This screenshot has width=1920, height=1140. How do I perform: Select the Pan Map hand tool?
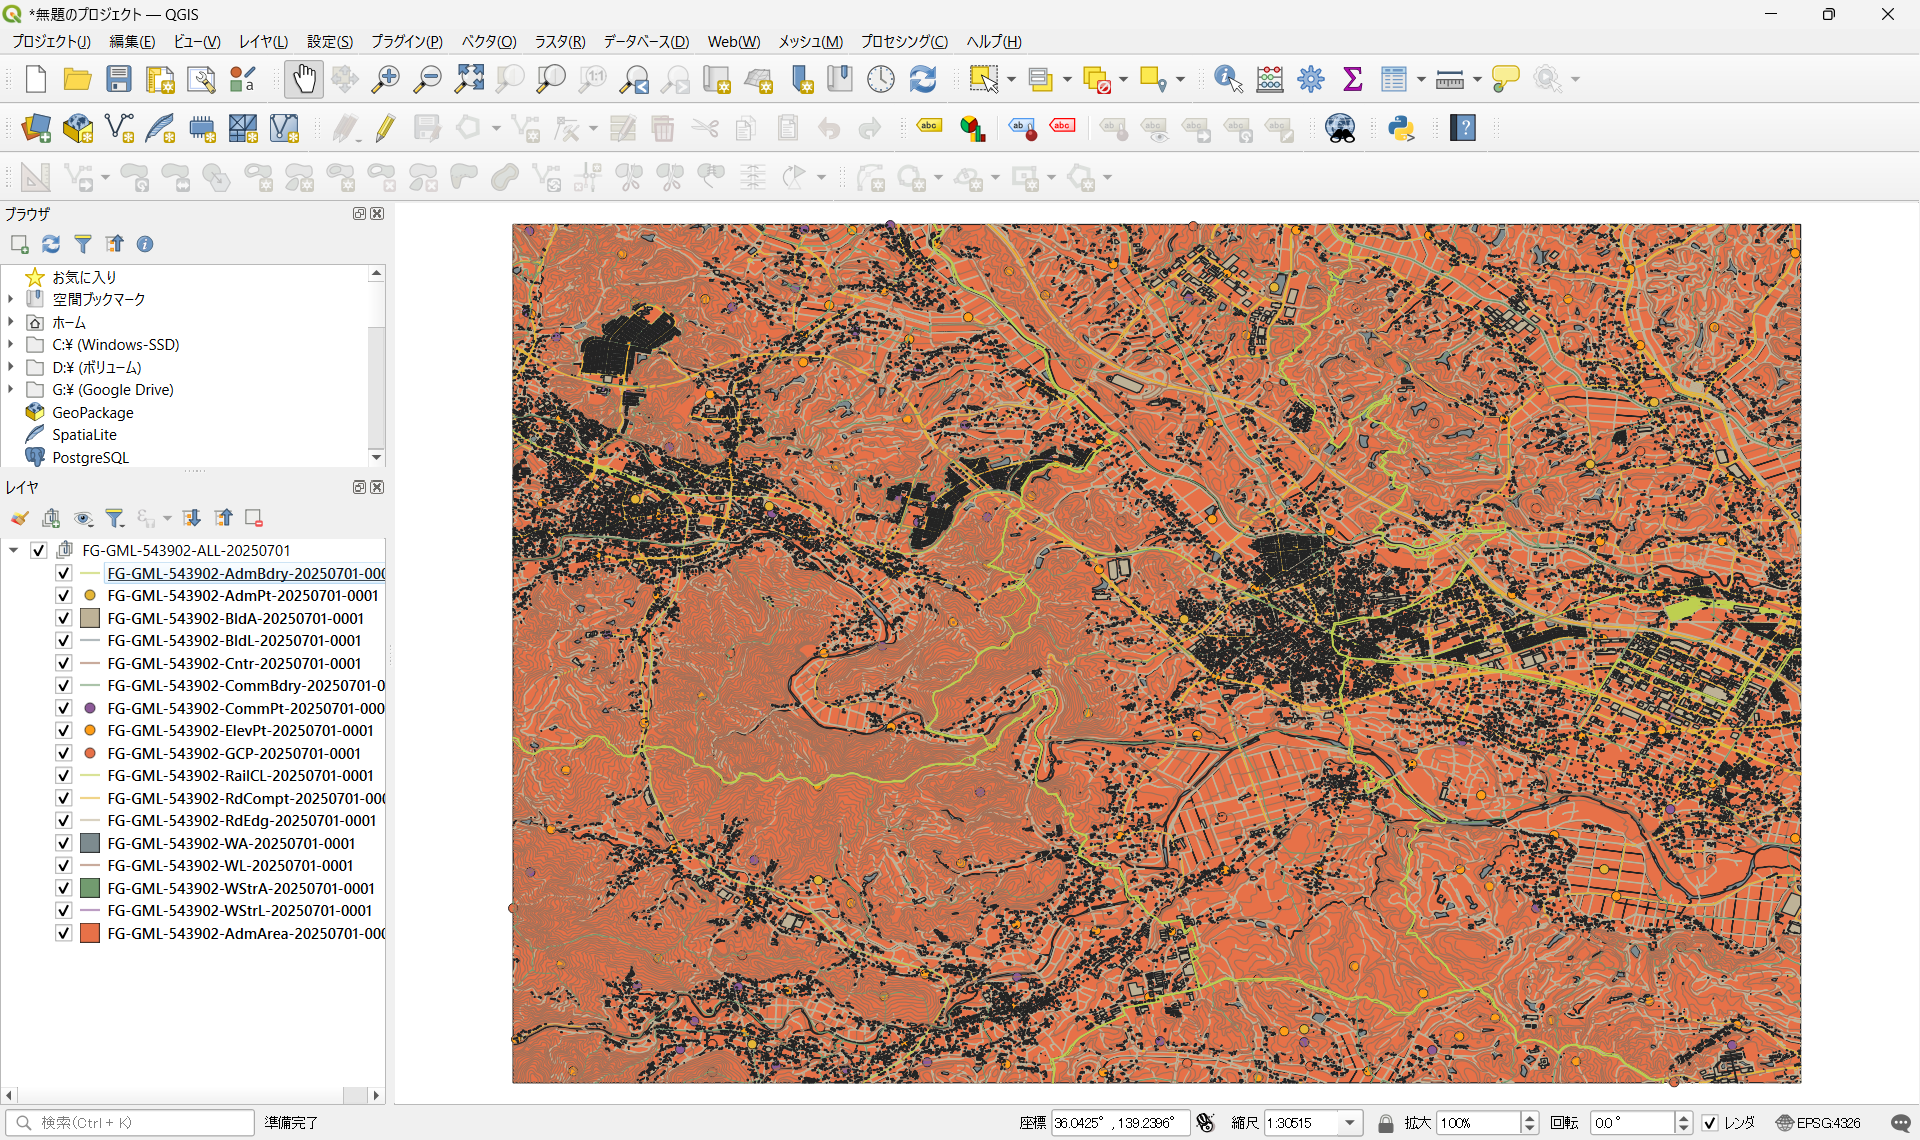tap(303, 79)
